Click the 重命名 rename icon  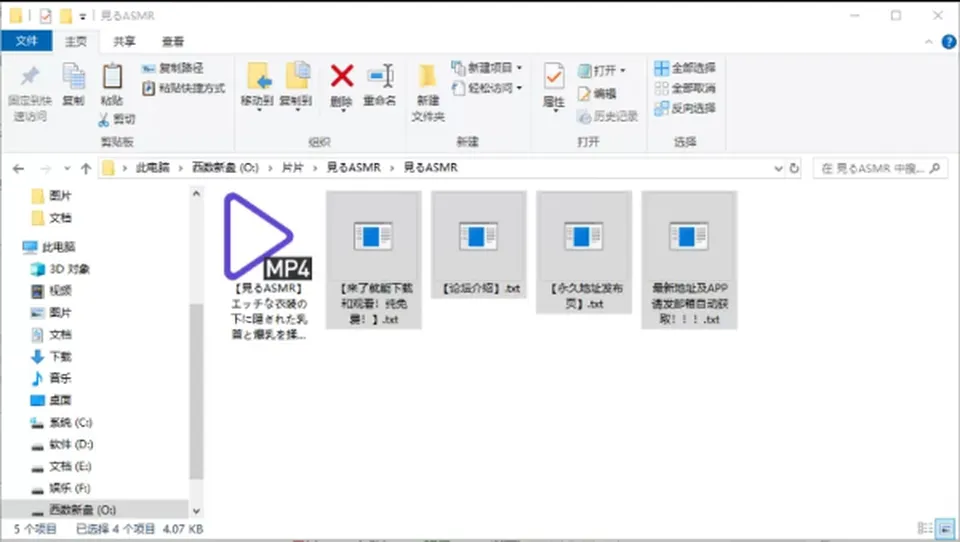[x=380, y=76]
